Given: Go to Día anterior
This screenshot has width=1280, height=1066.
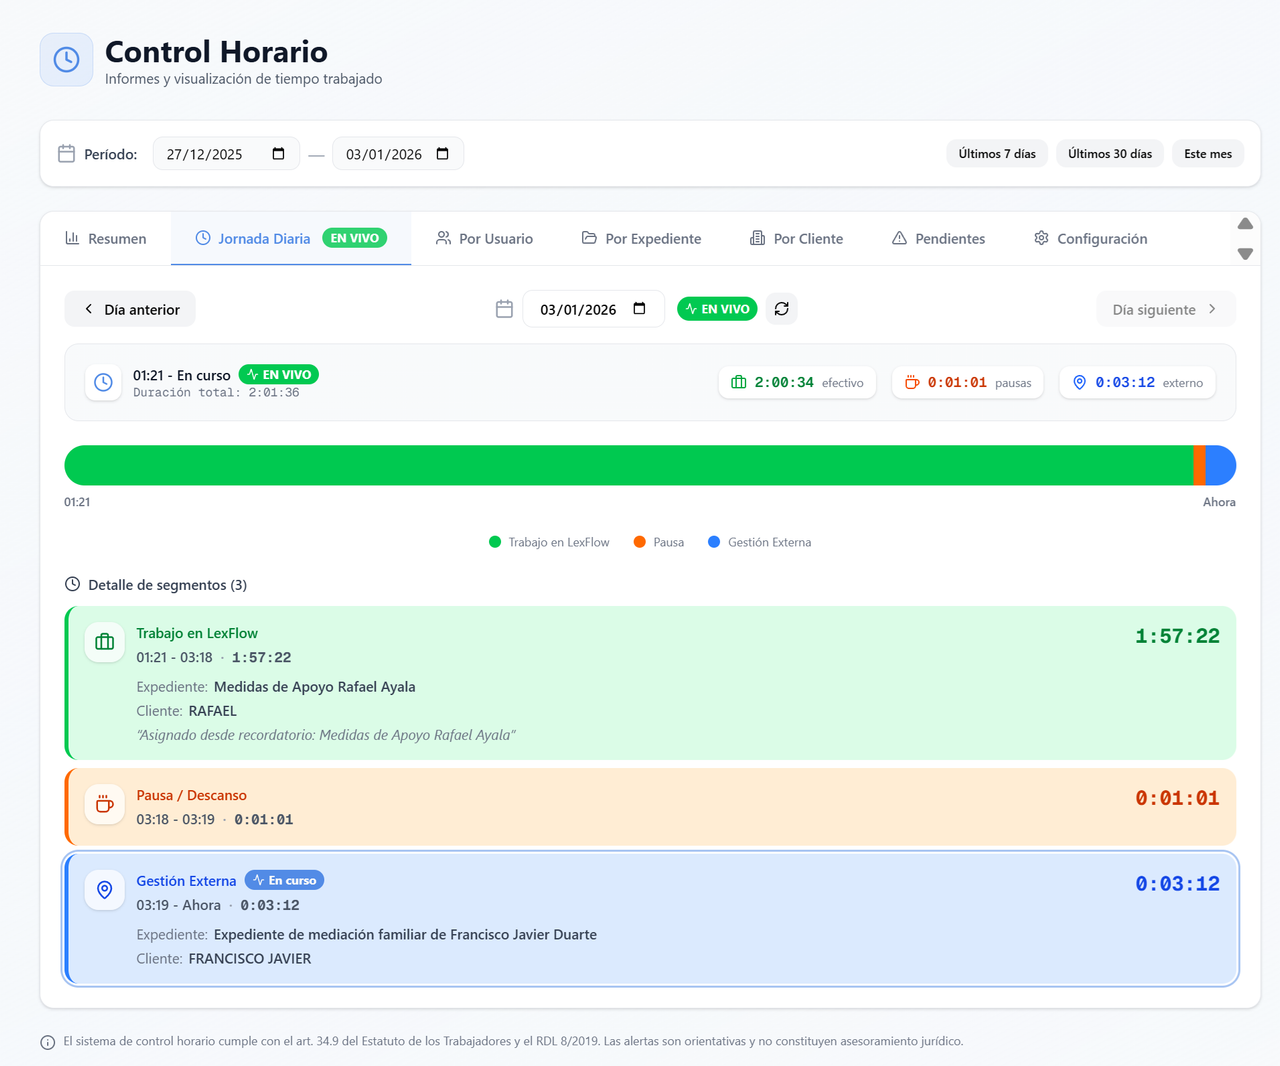Looking at the screenshot, I should [x=130, y=309].
